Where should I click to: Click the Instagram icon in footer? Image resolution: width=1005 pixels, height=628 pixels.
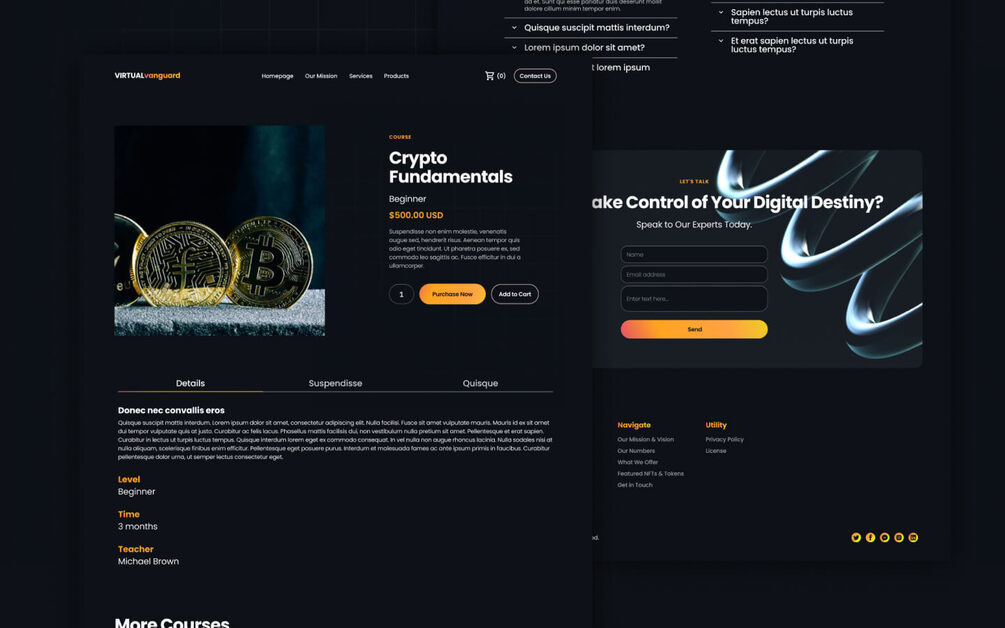click(899, 538)
